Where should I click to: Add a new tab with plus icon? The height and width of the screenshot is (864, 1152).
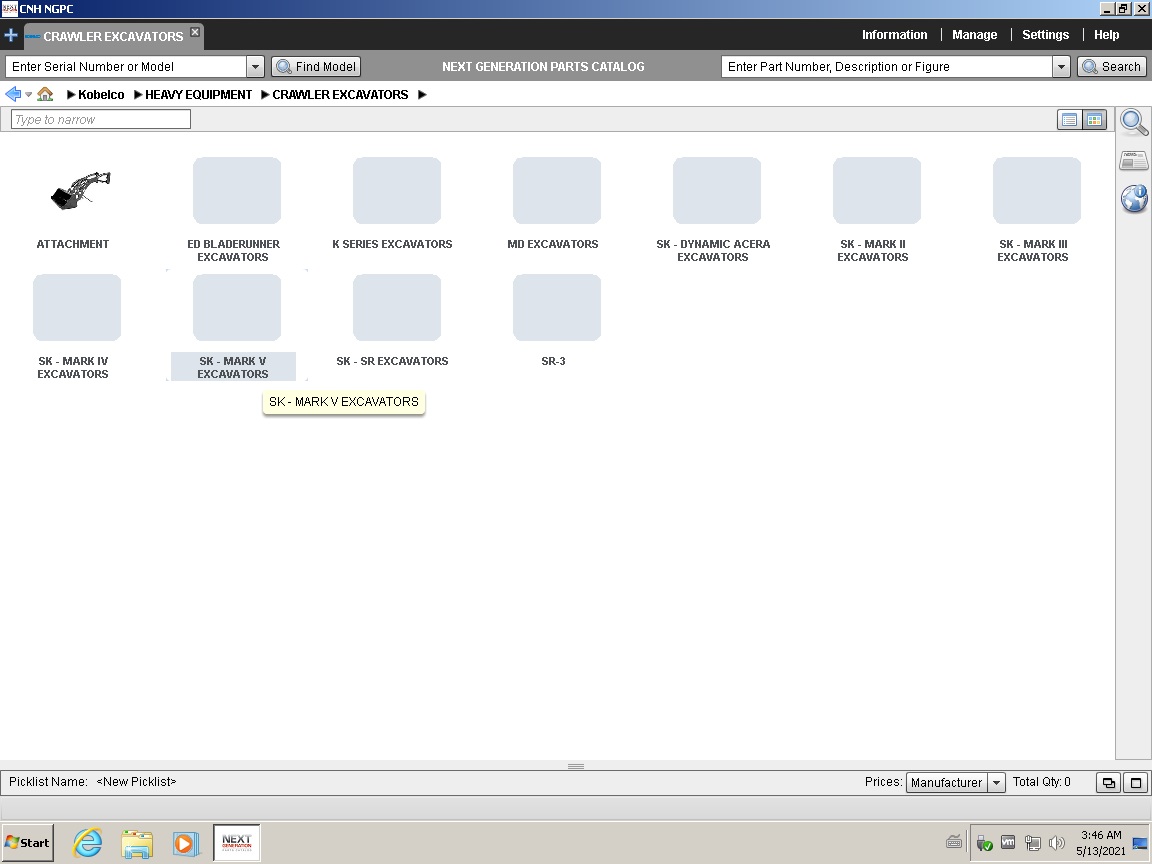click(x=11, y=35)
